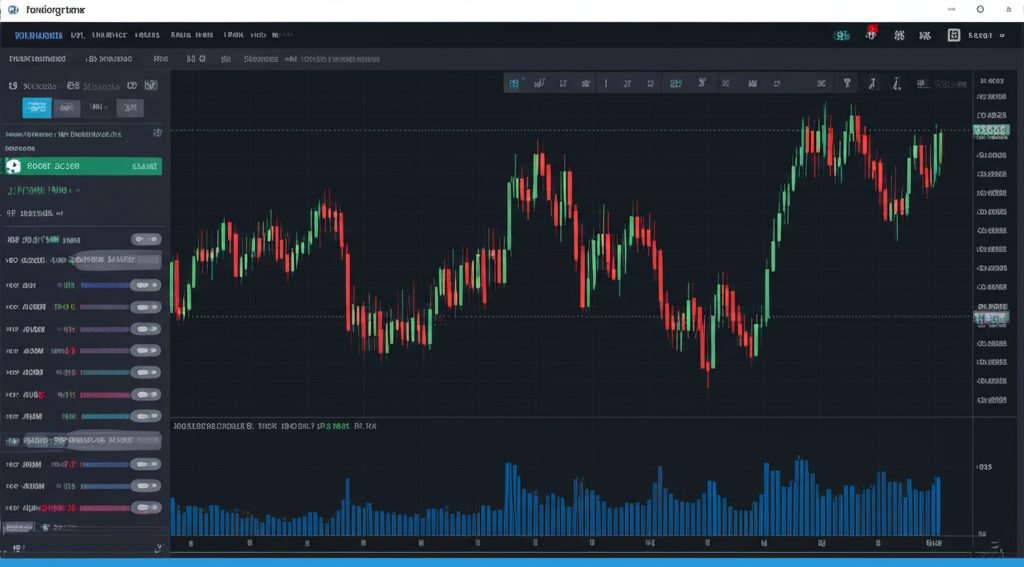Expand the section icon above the green row
Viewport: 1024px width, 567px height.
coord(157,132)
